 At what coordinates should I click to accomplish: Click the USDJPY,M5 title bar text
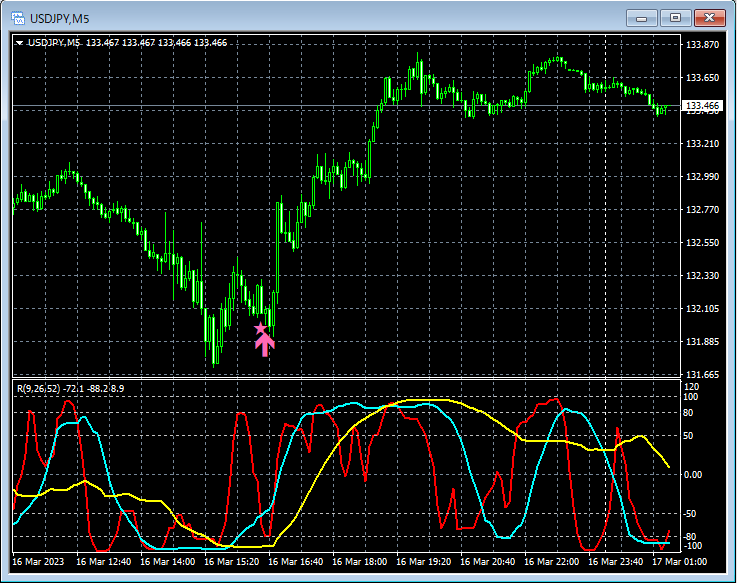[60, 19]
